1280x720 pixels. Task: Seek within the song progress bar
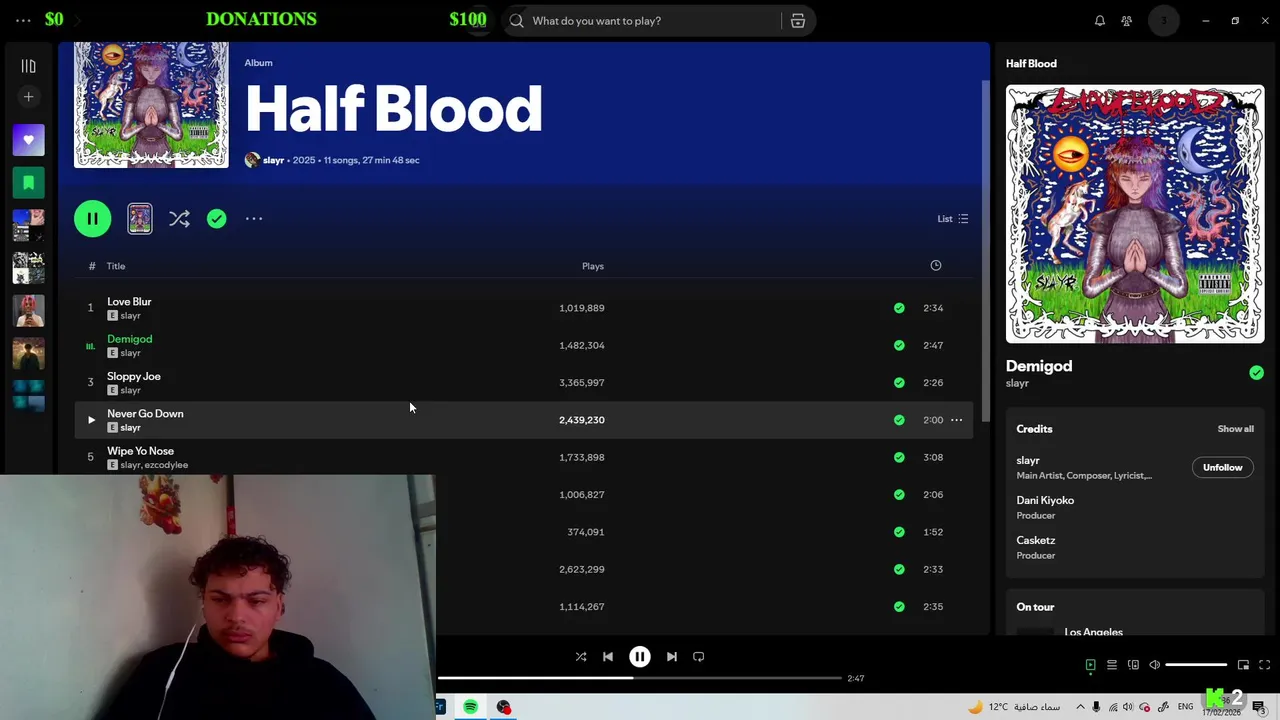pyautogui.click(x=640, y=678)
